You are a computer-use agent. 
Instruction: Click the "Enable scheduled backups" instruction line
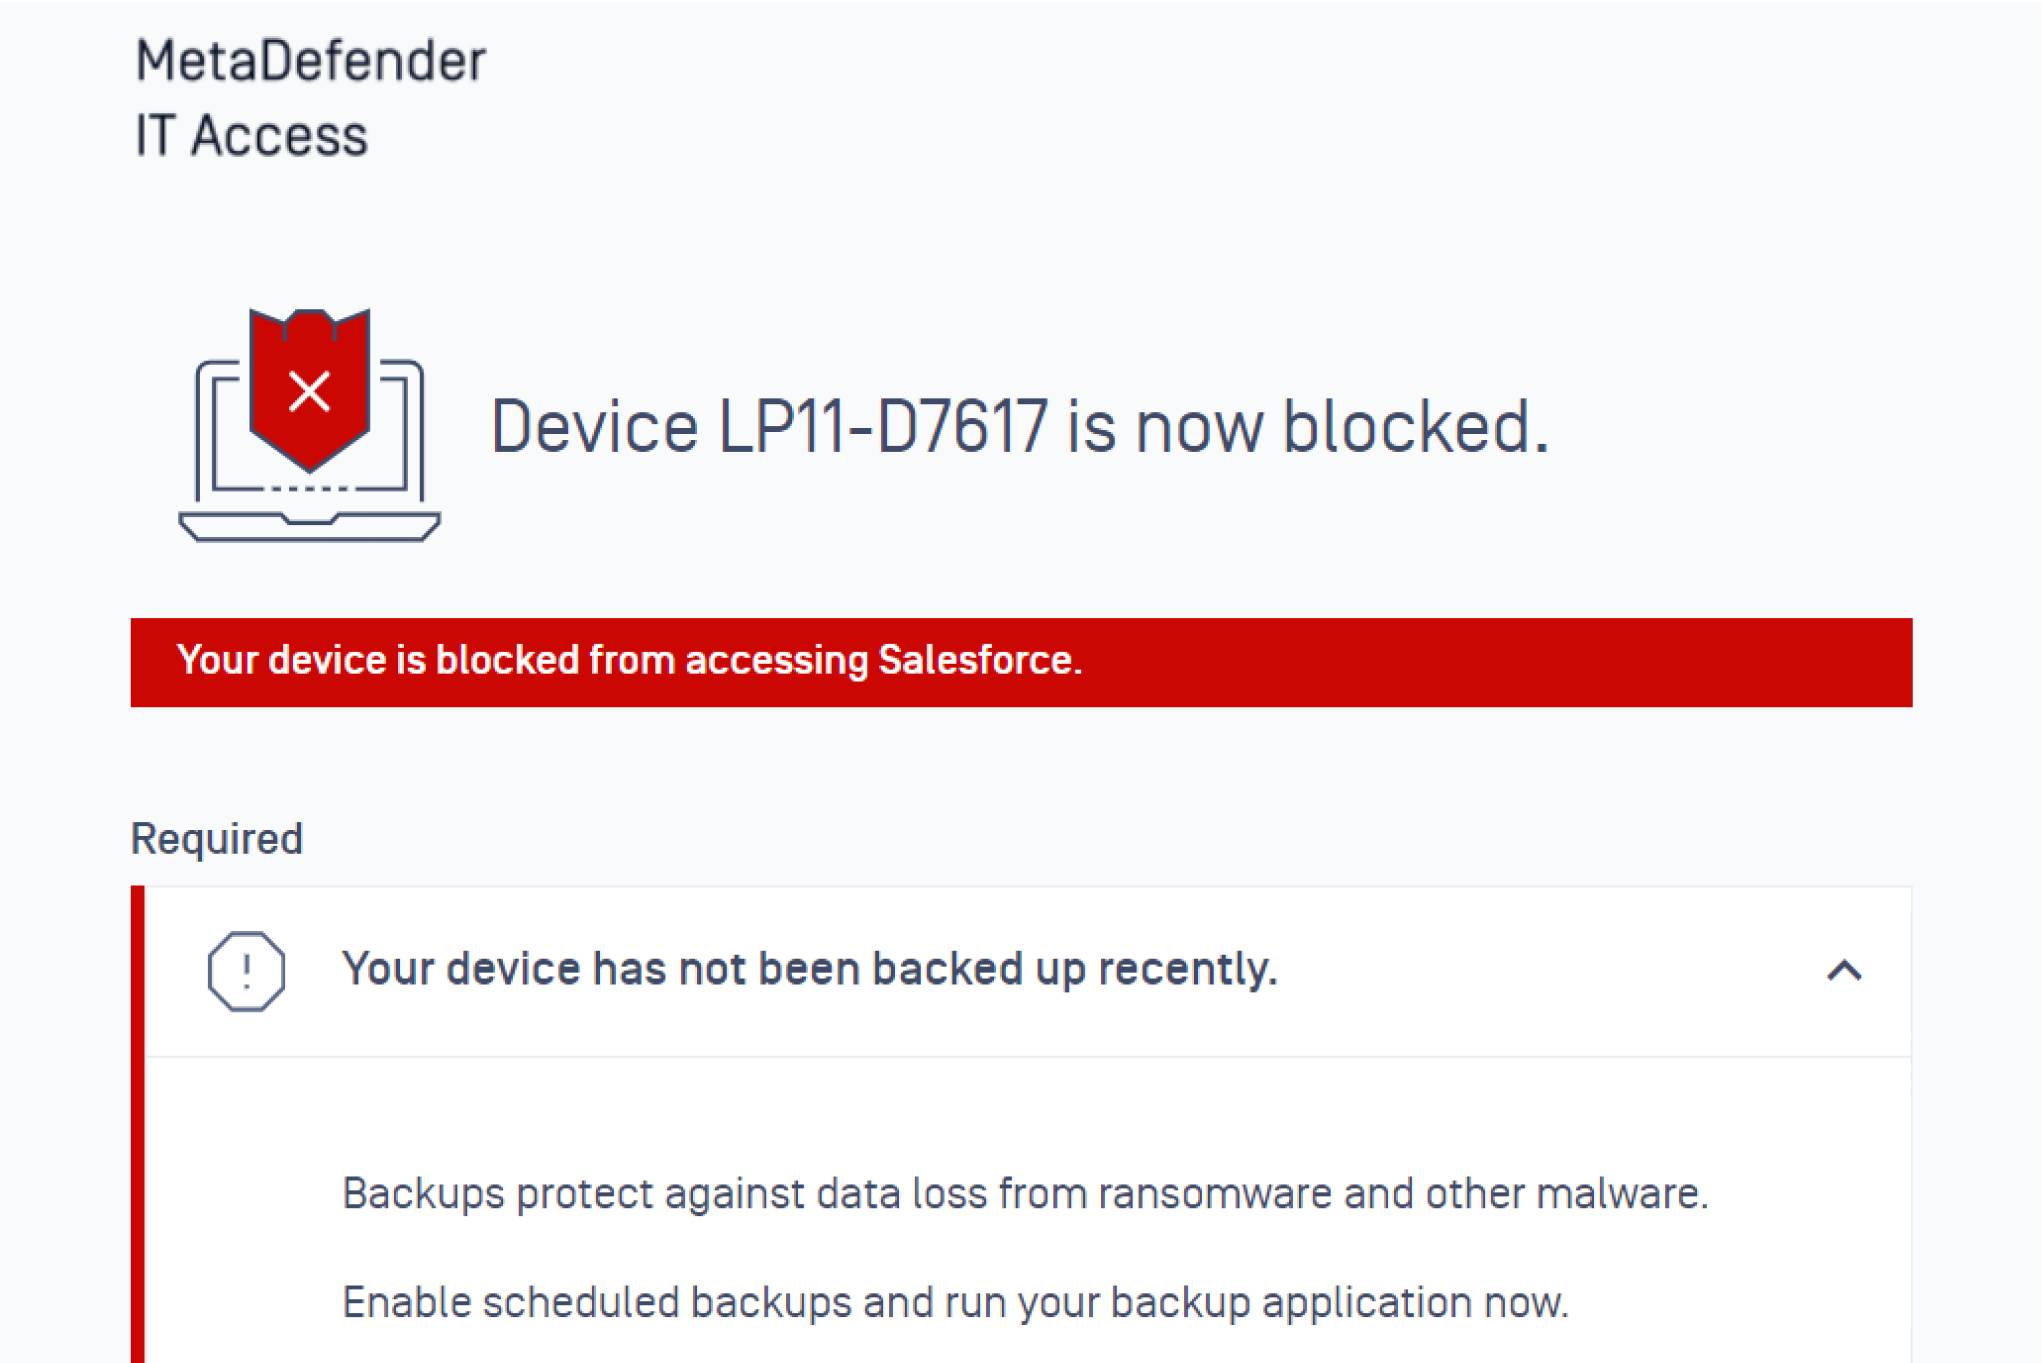[x=954, y=1302]
